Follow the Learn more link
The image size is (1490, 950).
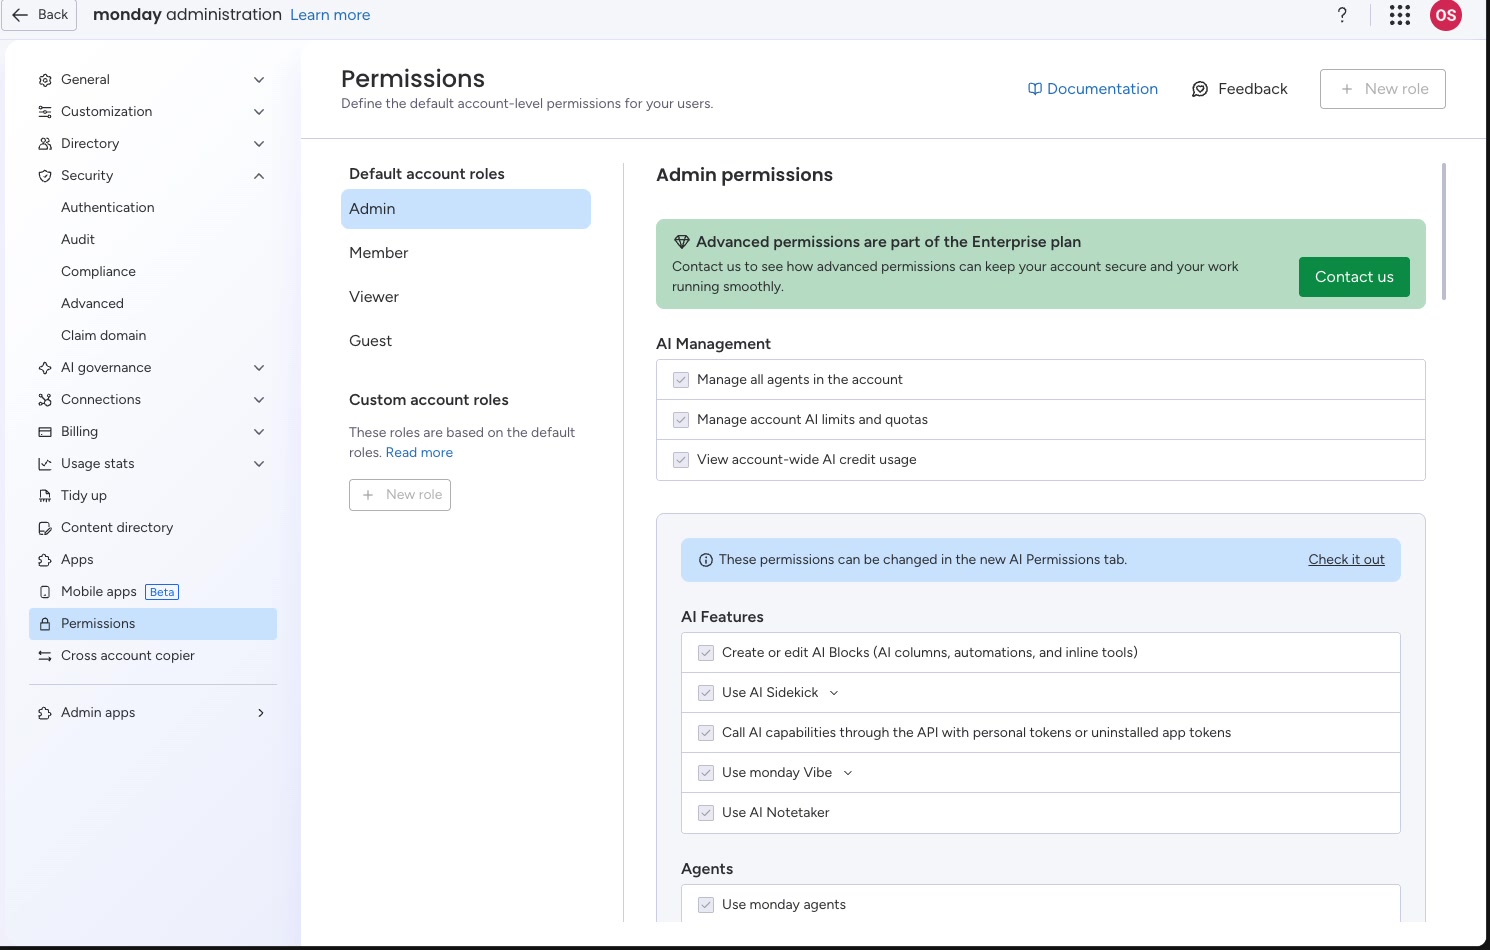pyautogui.click(x=330, y=15)
